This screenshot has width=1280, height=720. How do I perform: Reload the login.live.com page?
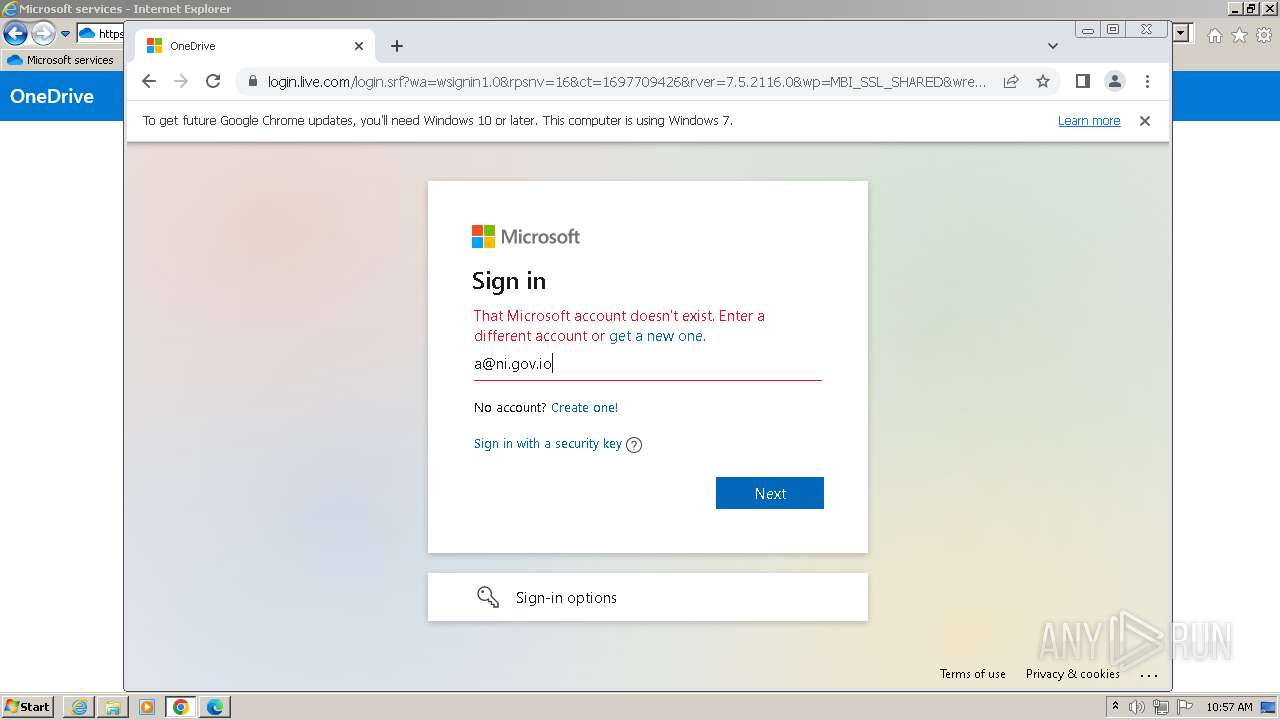tap(213, 81)
